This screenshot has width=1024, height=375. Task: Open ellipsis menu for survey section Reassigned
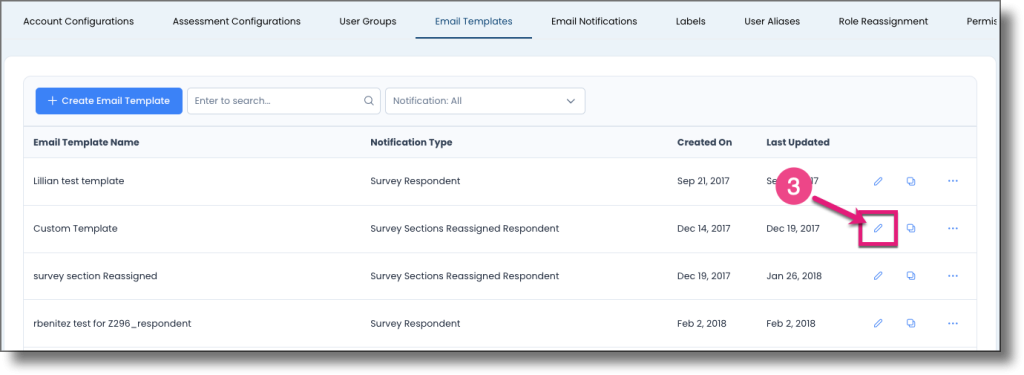tap(952, 276)
